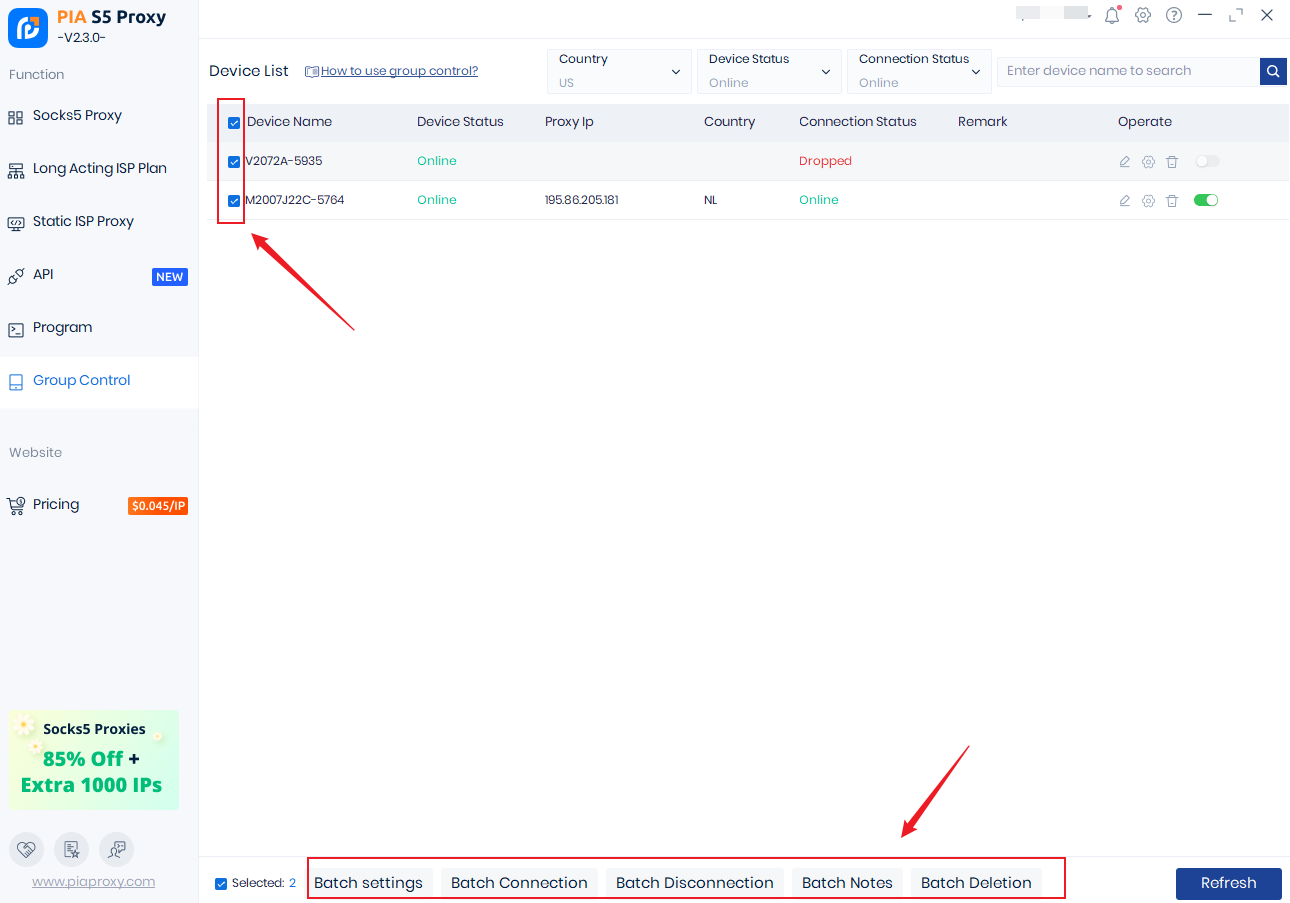Open Static ISP Proxy section
This screenshot has width=1290, height=903.
(x=83, y=222)
